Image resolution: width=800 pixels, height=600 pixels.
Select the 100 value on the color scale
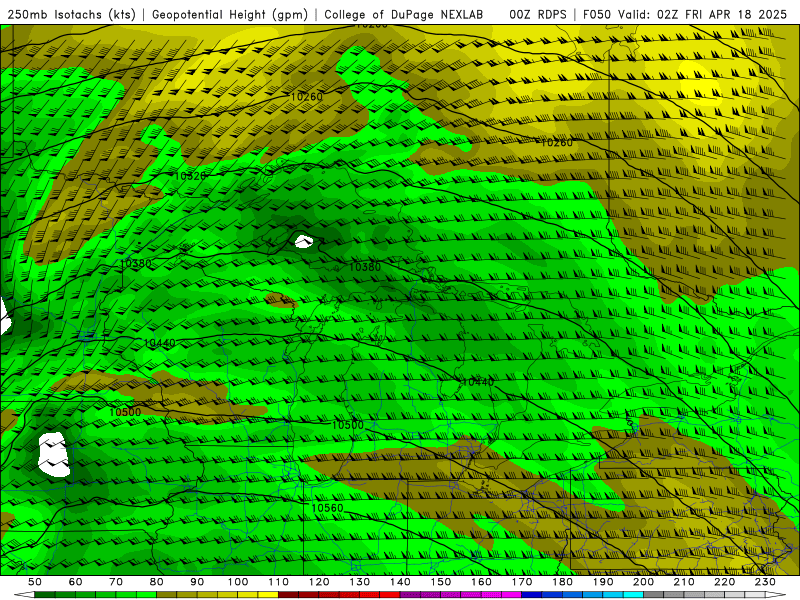[x=238, y=582]
